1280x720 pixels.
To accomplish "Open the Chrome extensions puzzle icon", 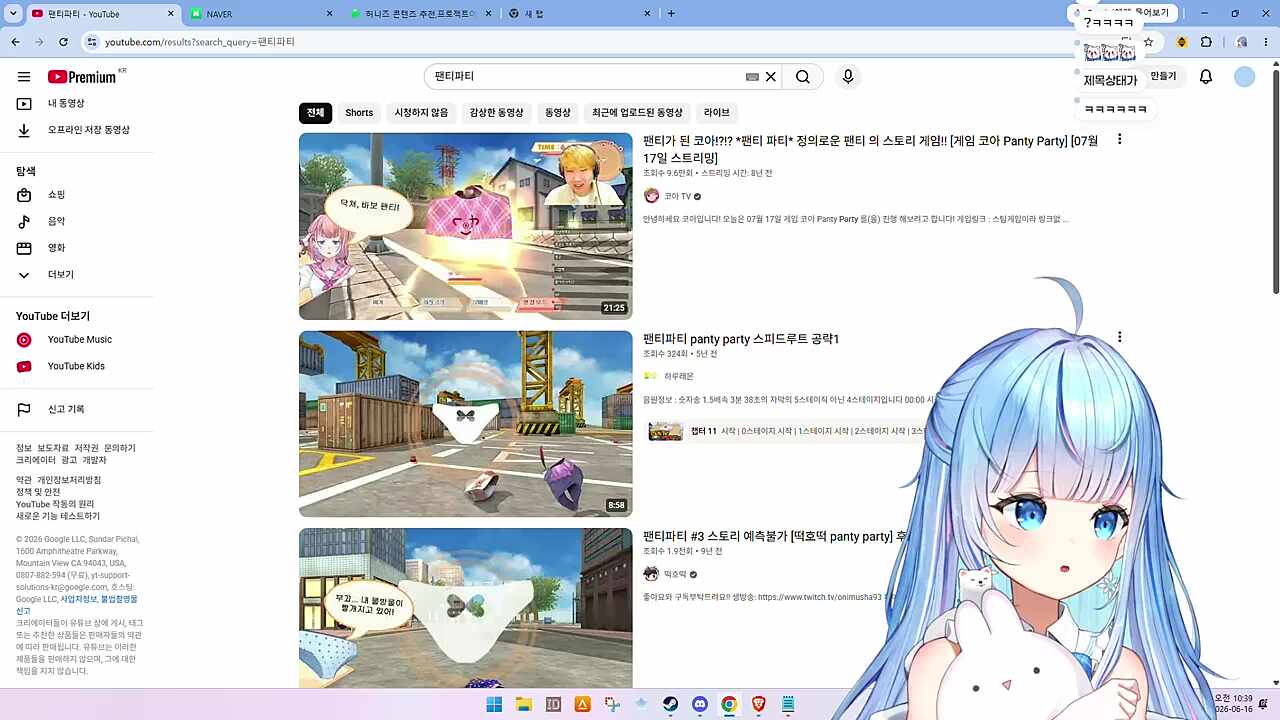I will click(x=1206, y=42).
